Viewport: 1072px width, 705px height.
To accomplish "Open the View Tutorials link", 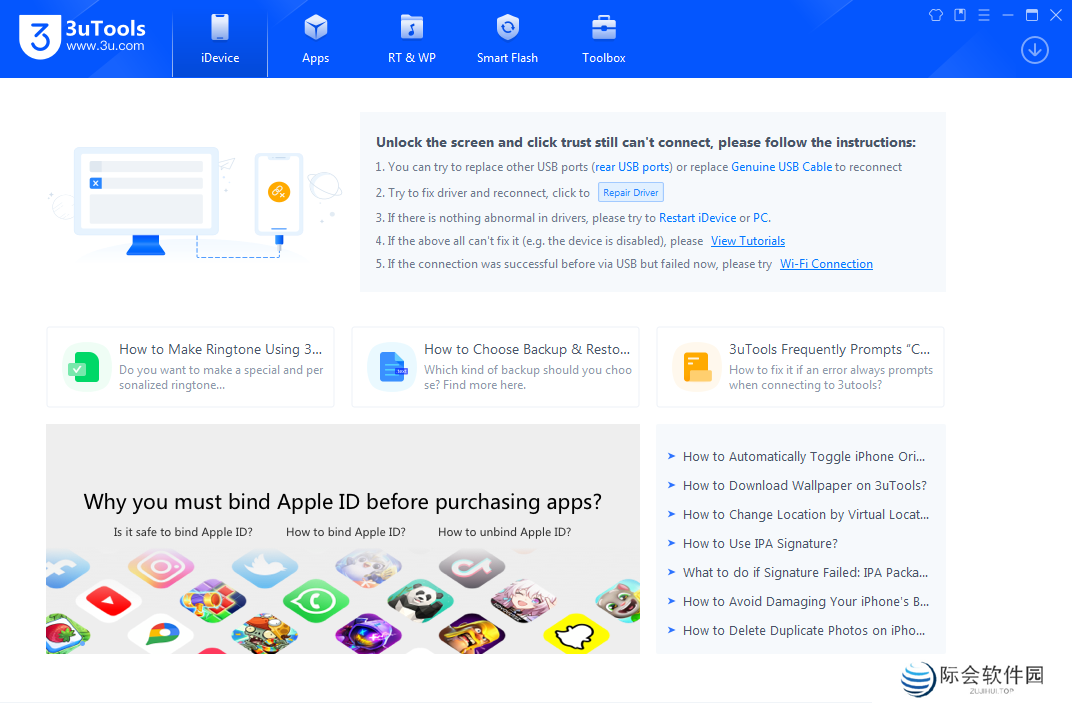I will click(747, 241).
